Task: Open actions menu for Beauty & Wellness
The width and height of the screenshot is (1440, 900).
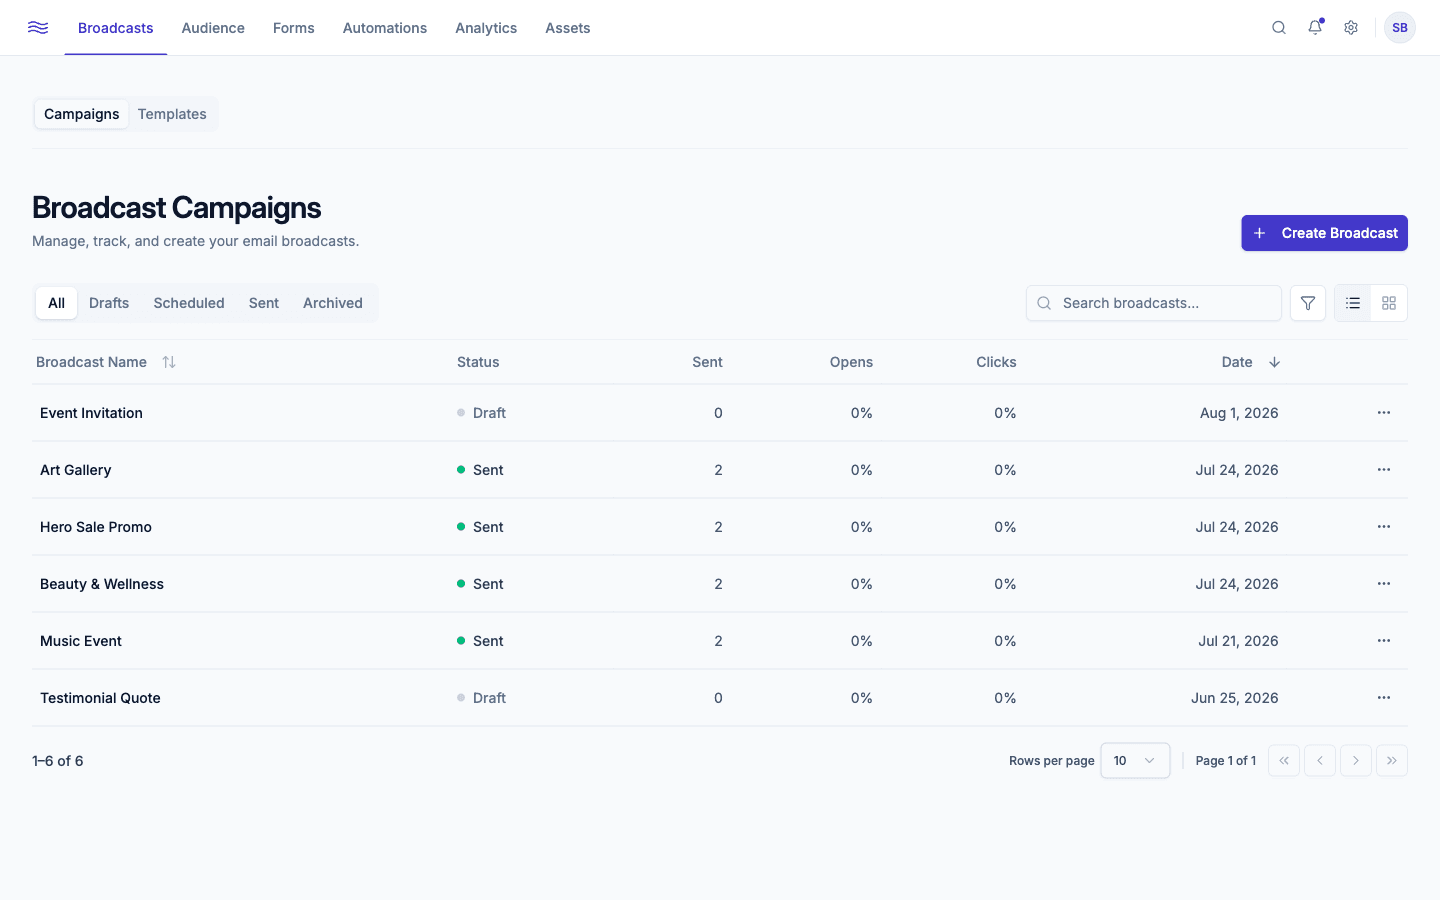Action: coord(1384,584)
